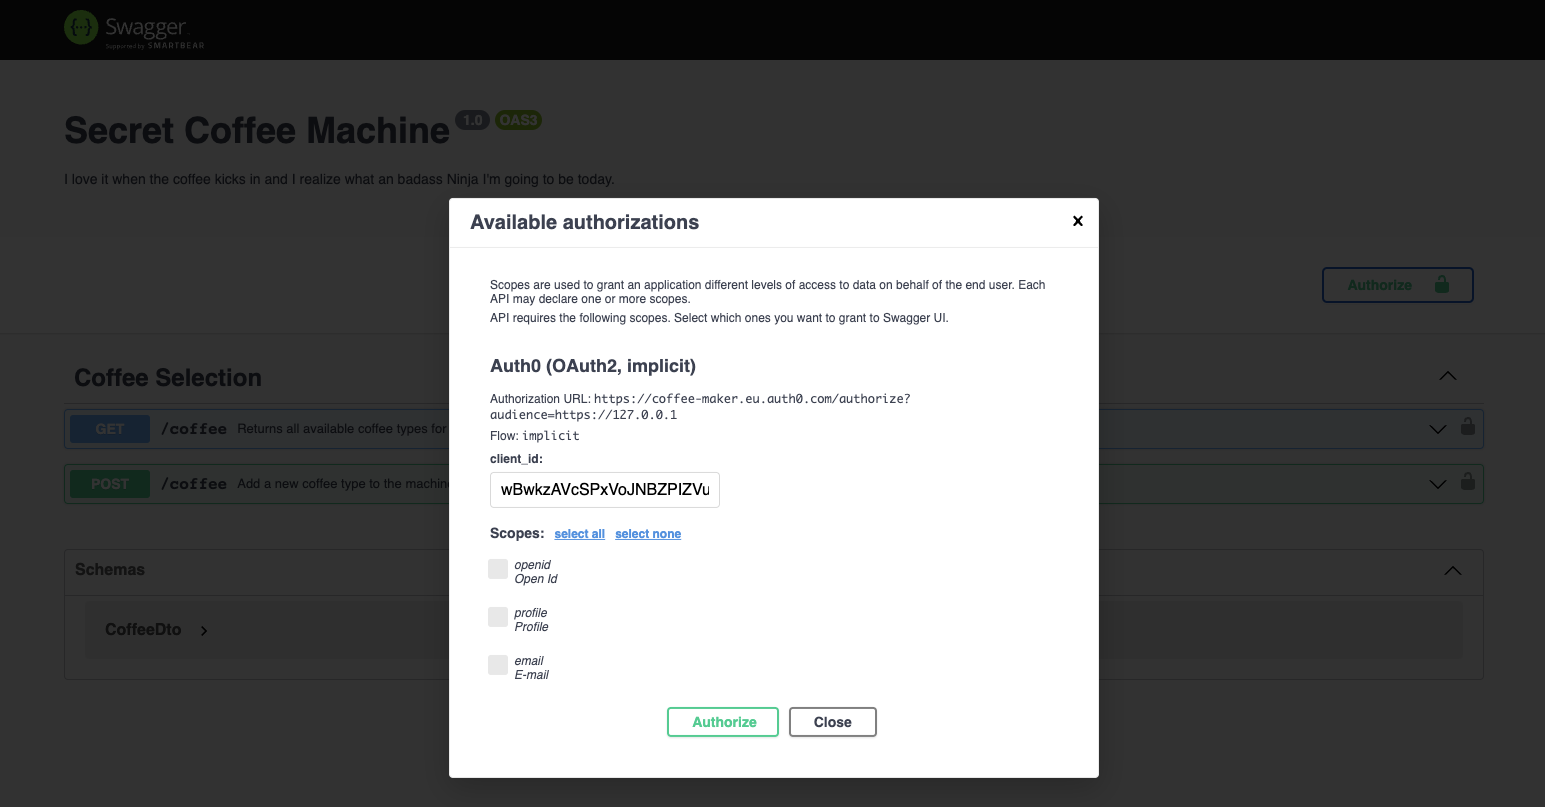Click the 'select all' scopes link

pos(580,534)
